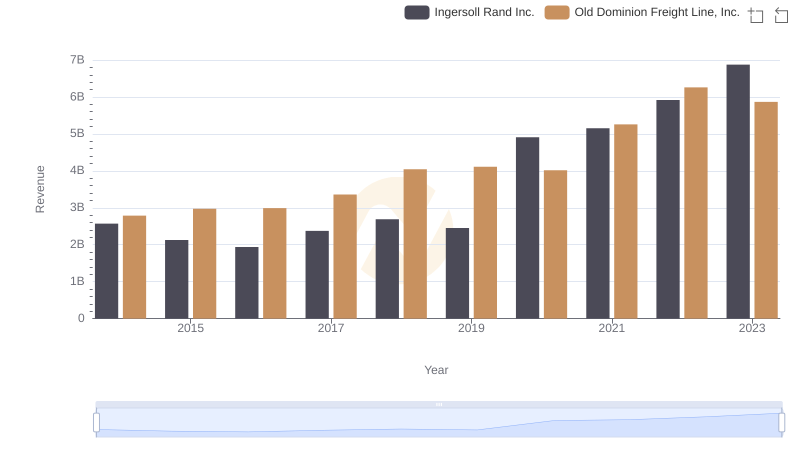Click the Old Dominion 2021 bar
This screenshot has height=461, width=800.
[626, 221]
